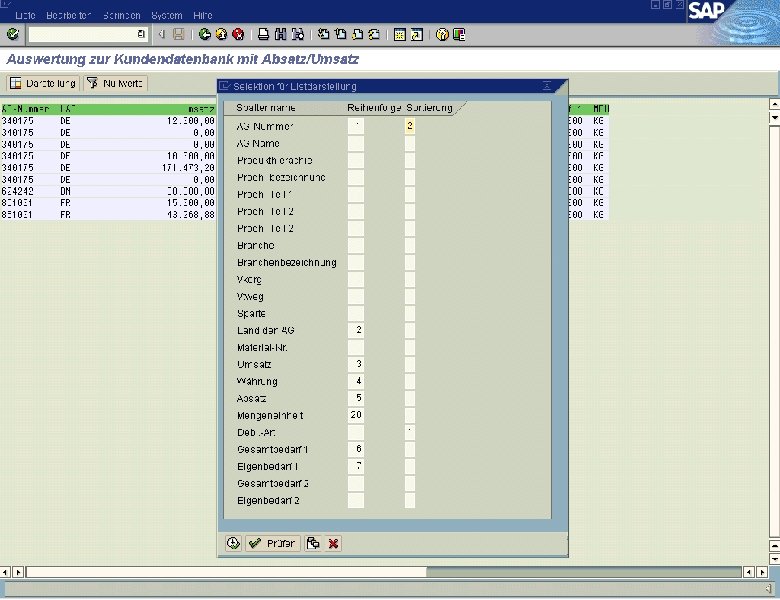Screen dimensions: 780x600
Task: Click the Save diskette icon
Action: pos(179,34)
